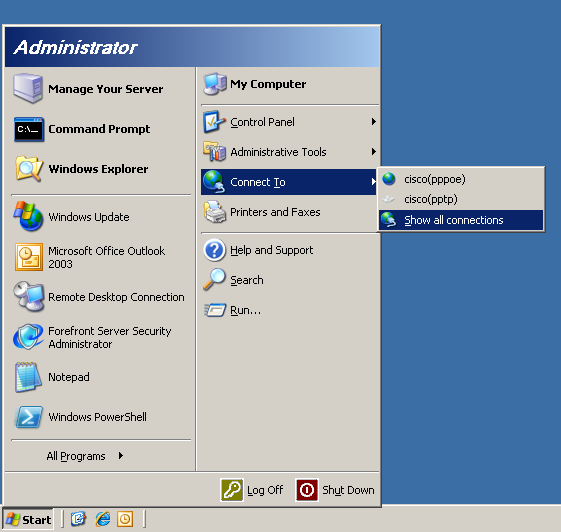The image size is (561, 532).
Task: Launch Internet Explorer from Quick Launch
Action: pyautogui.click(x=103, y=519)
